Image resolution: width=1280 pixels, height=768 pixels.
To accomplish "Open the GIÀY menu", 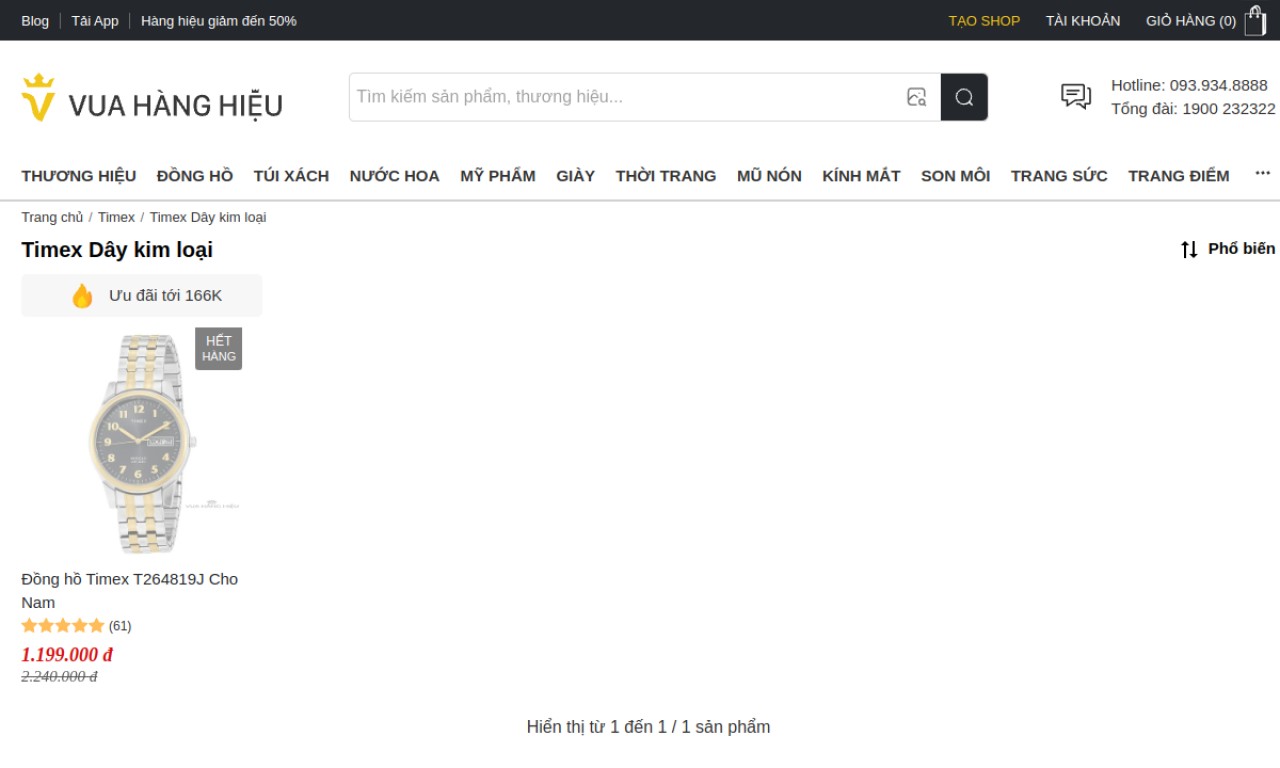I will 576,176.
